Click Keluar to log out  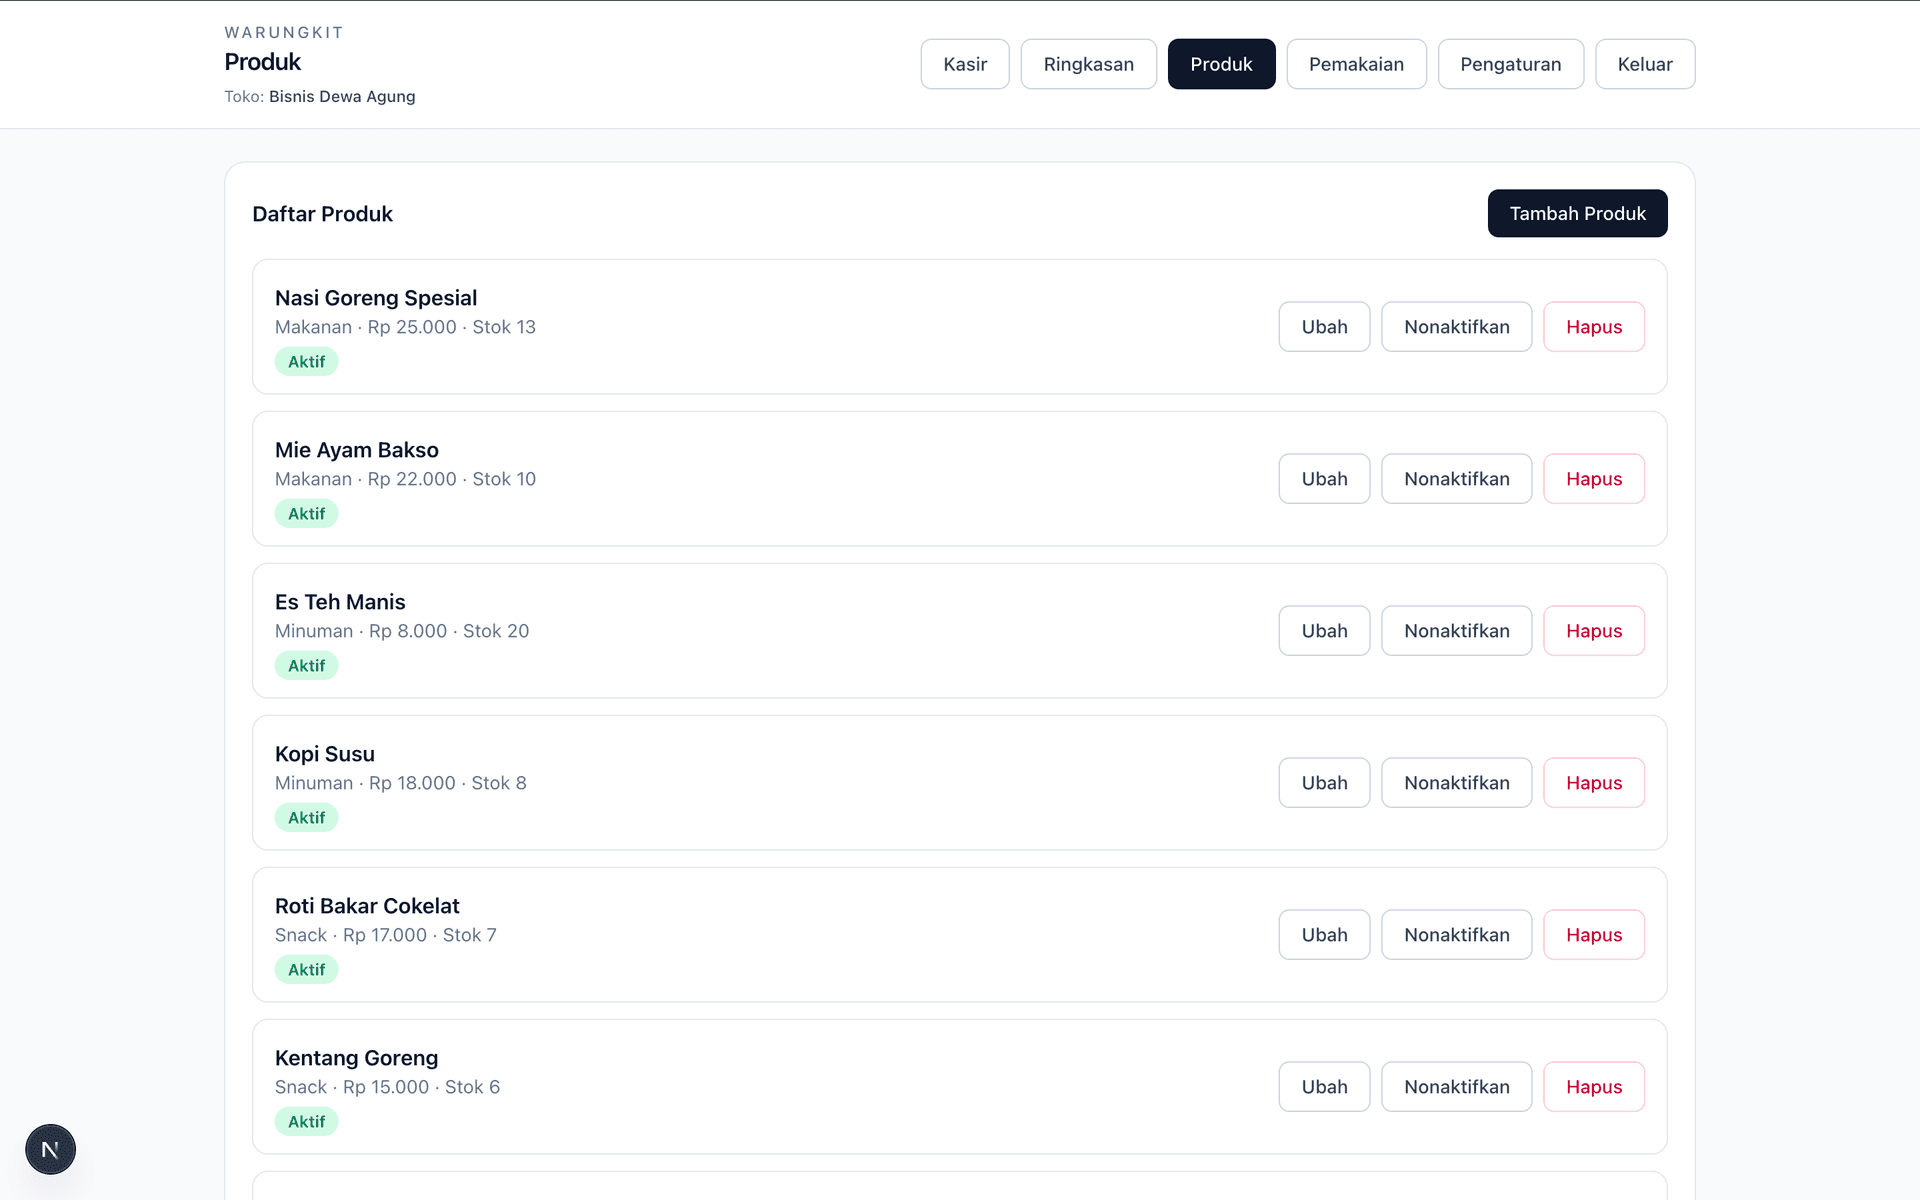1645,64
